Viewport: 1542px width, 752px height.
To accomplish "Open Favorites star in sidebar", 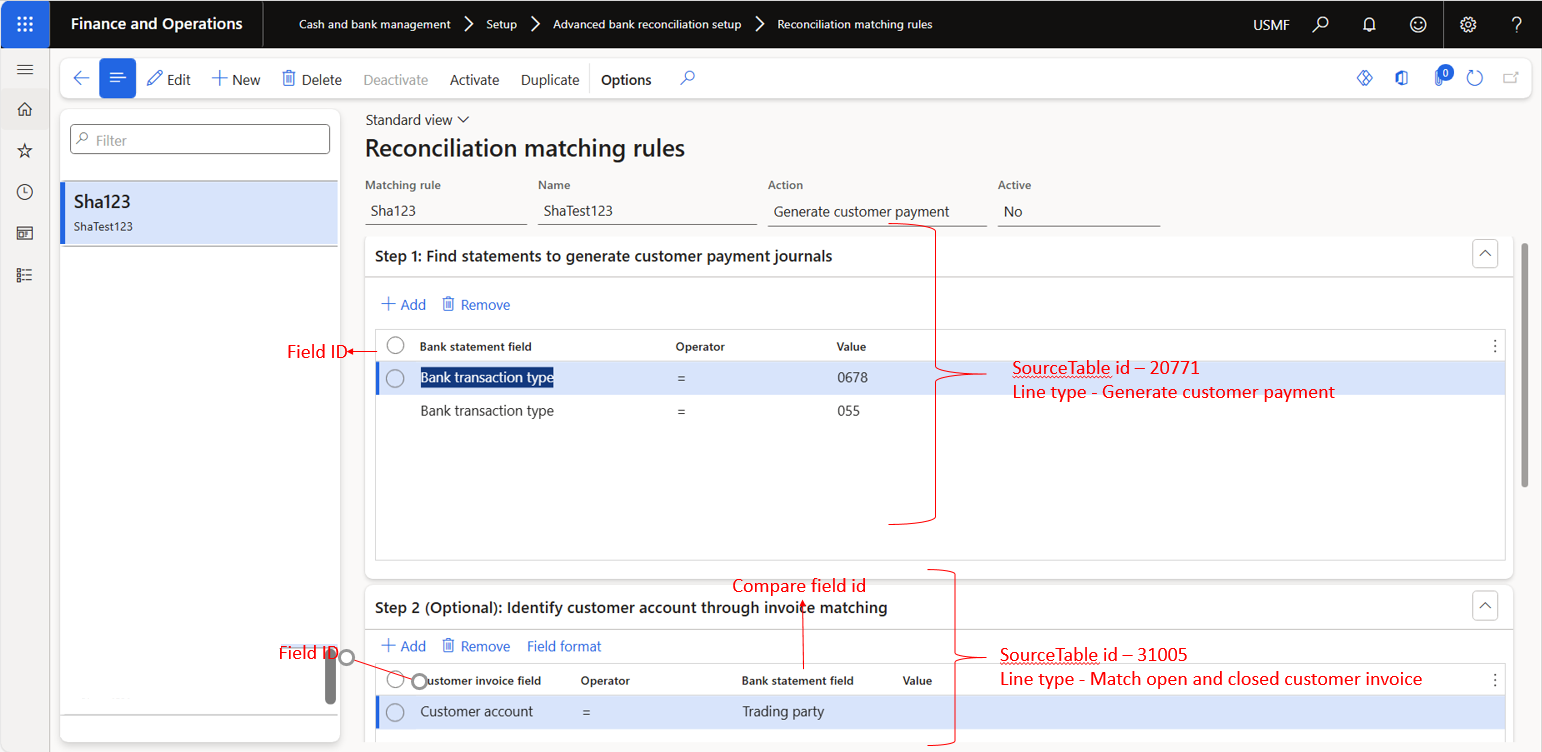I will pos(25,150).
